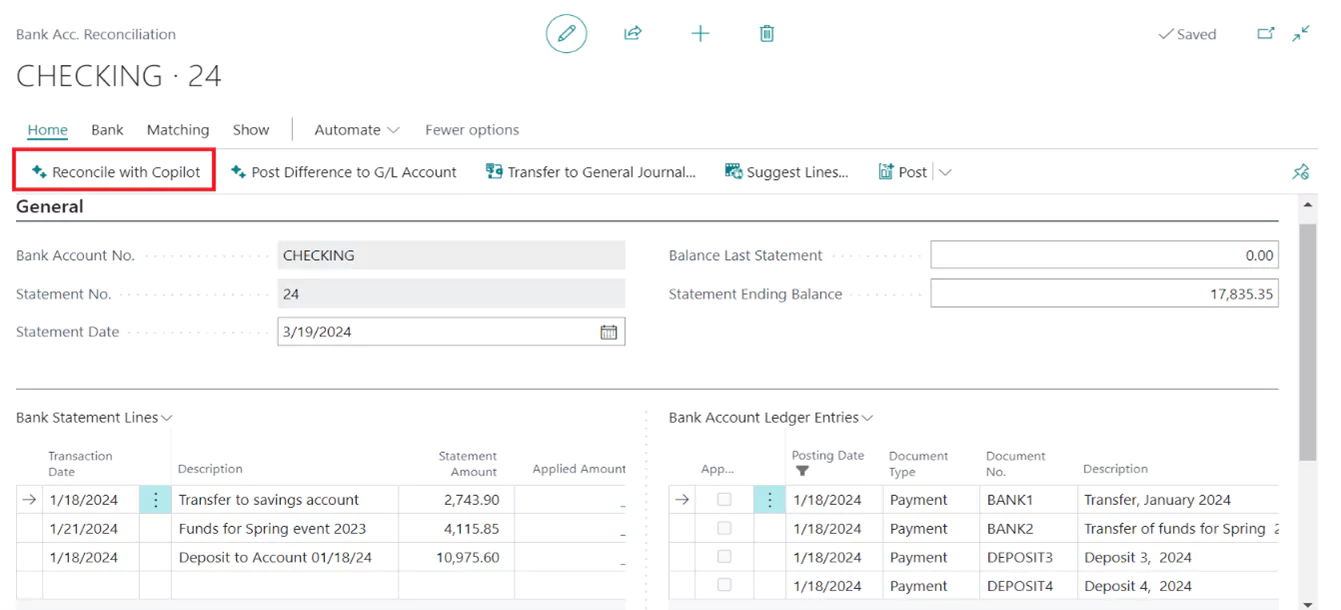
Task: Open row menu for Transfer to savings account
Action: click(x=155, y=500)
